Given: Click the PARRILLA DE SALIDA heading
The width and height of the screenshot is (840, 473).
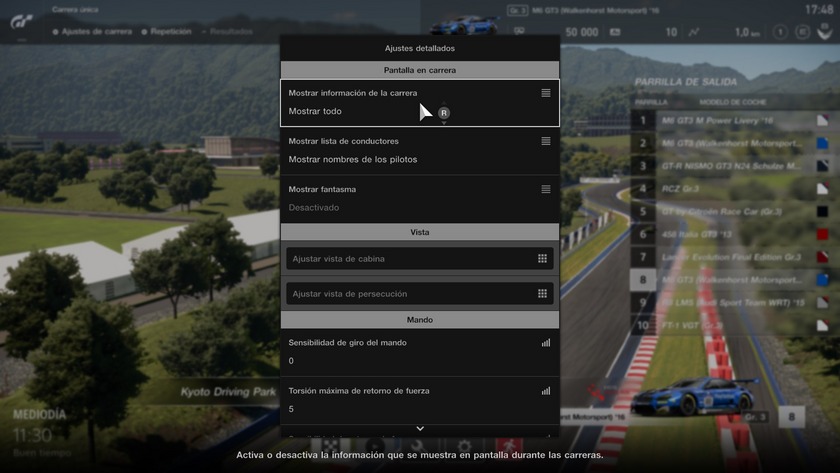Looking at the screenshot, I should click(x=686, y=82).
